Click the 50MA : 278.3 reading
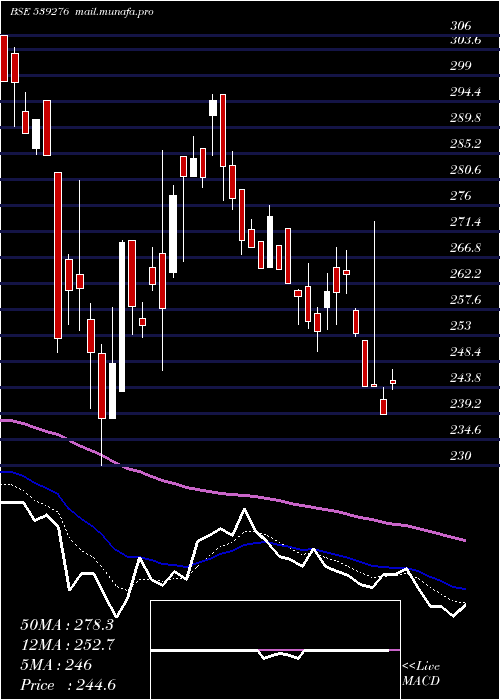The image size is (500, 700). click(67, 625)
